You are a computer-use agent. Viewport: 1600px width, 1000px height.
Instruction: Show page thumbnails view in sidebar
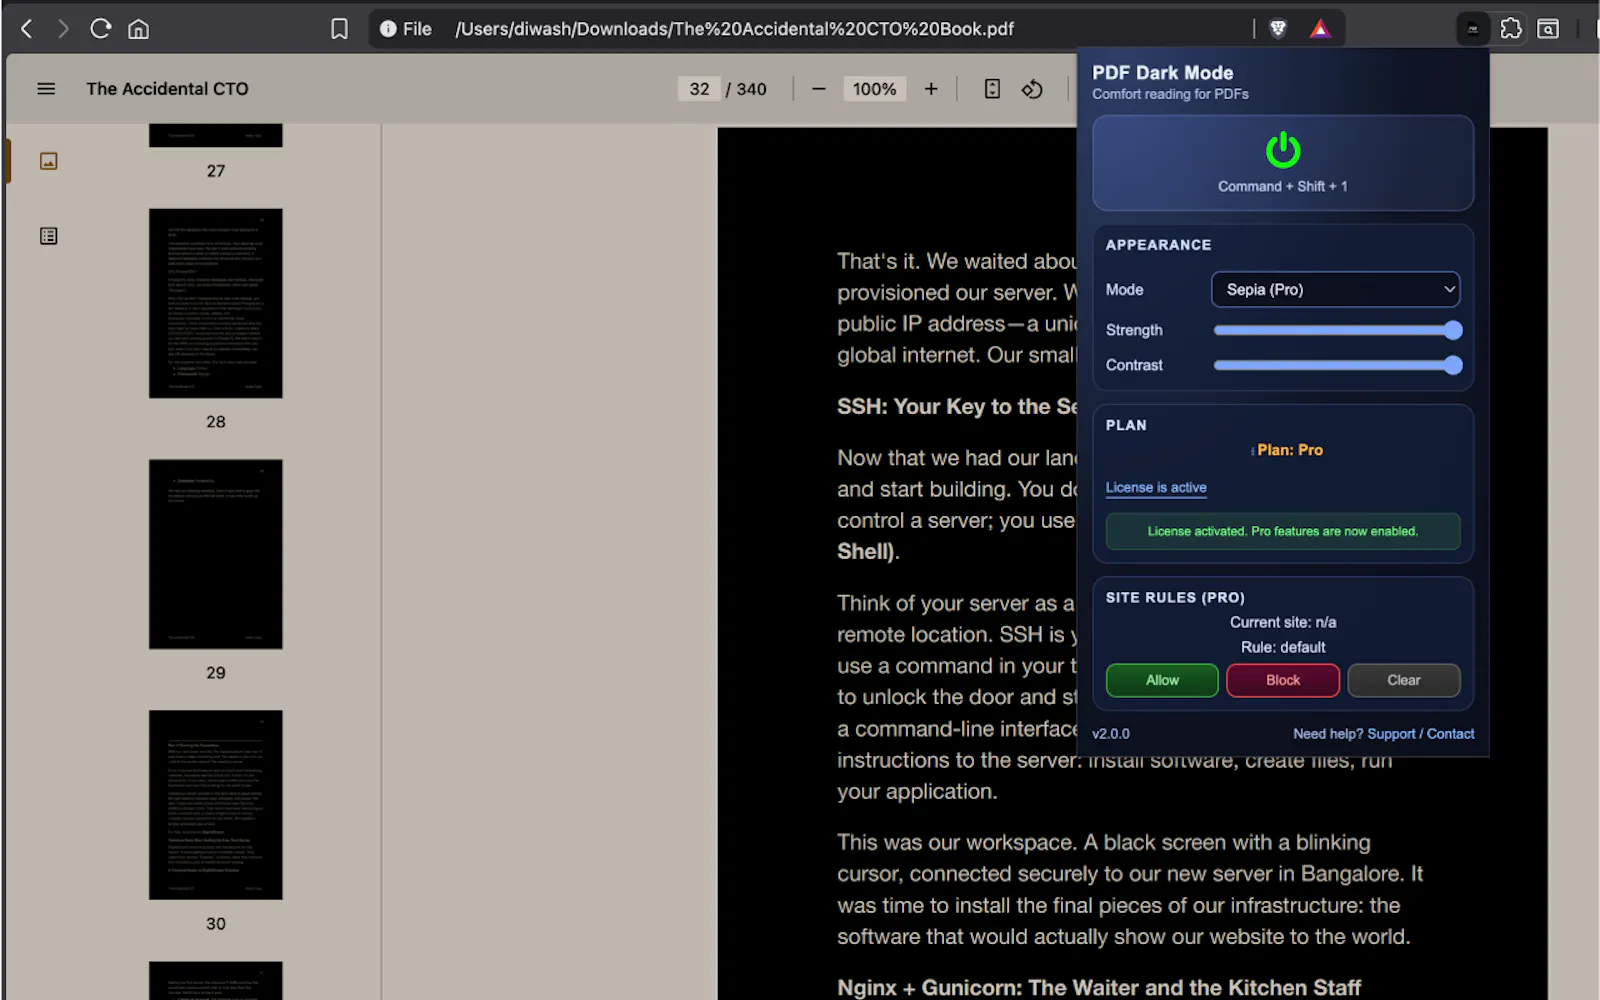point(48,161)
